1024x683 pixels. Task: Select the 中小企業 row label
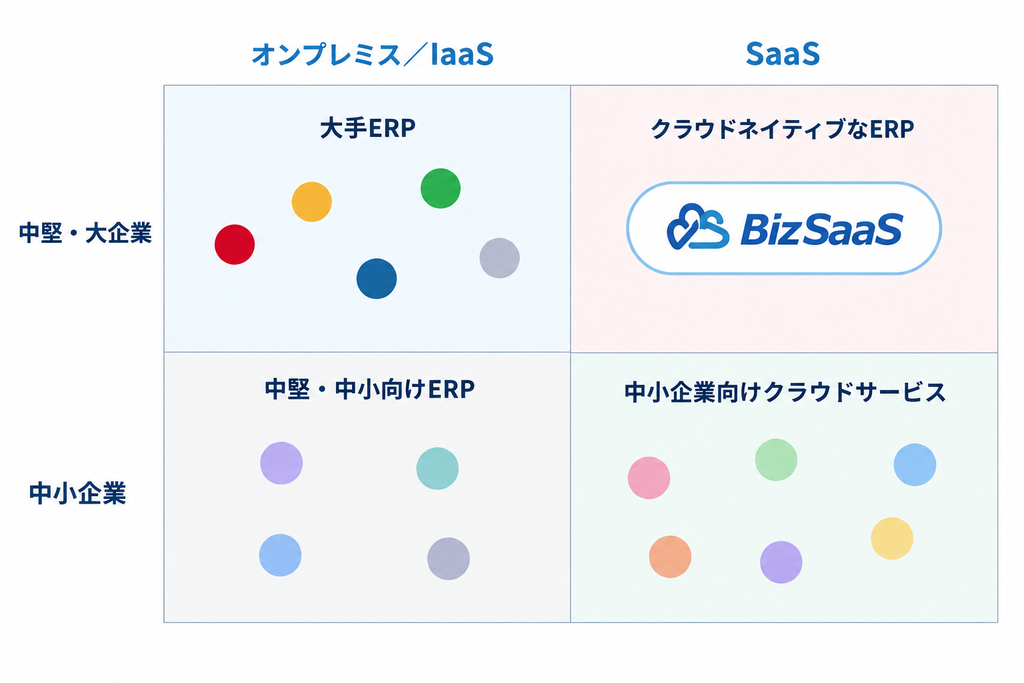(x=78, y=493)
